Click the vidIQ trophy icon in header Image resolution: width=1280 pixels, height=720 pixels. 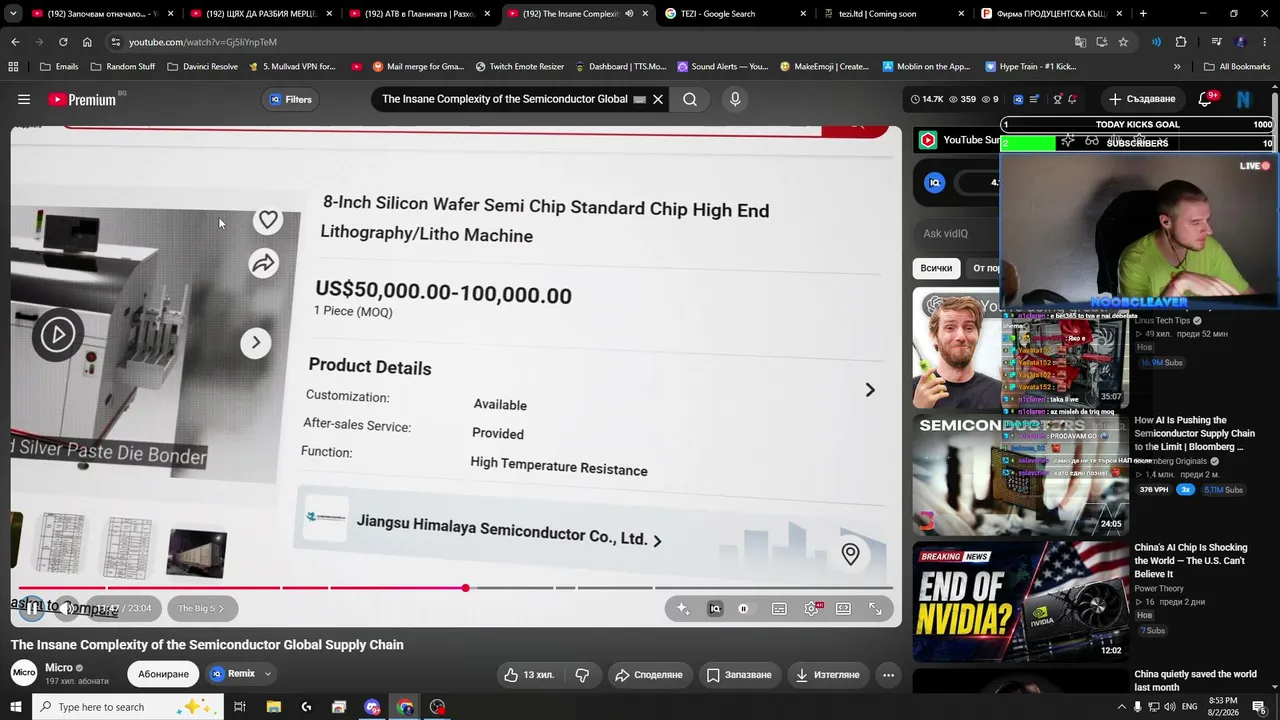click(1057, 99)
